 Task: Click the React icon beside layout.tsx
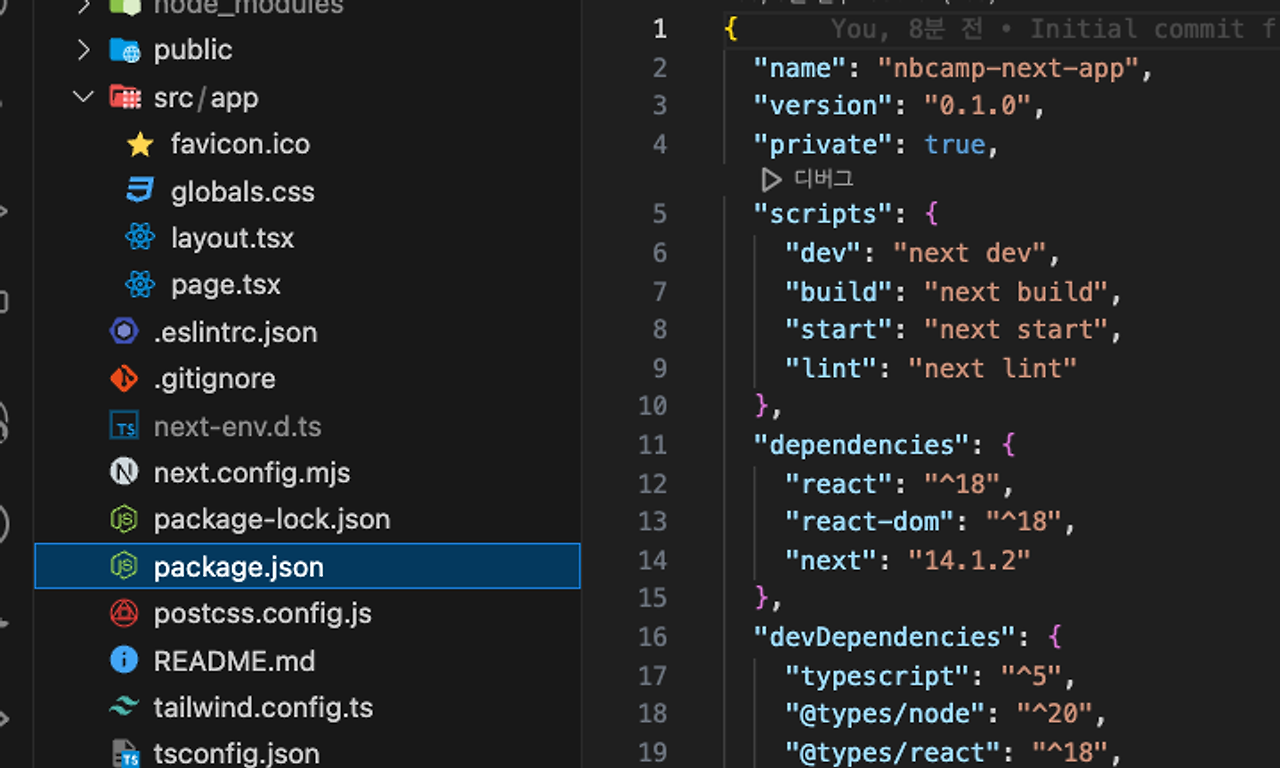pyautogui.click(x=140, y=237)
